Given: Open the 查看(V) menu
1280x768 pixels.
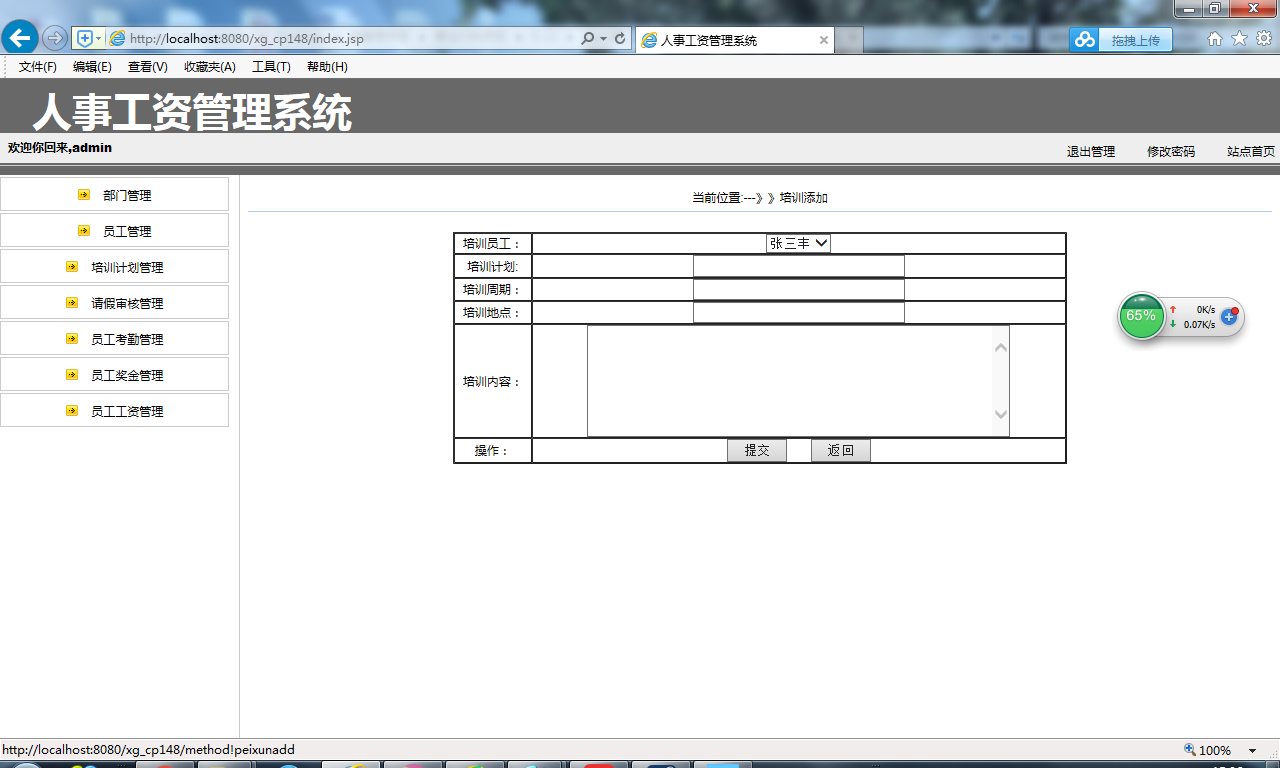Looking at the screenshot, I should click(148, 67).
